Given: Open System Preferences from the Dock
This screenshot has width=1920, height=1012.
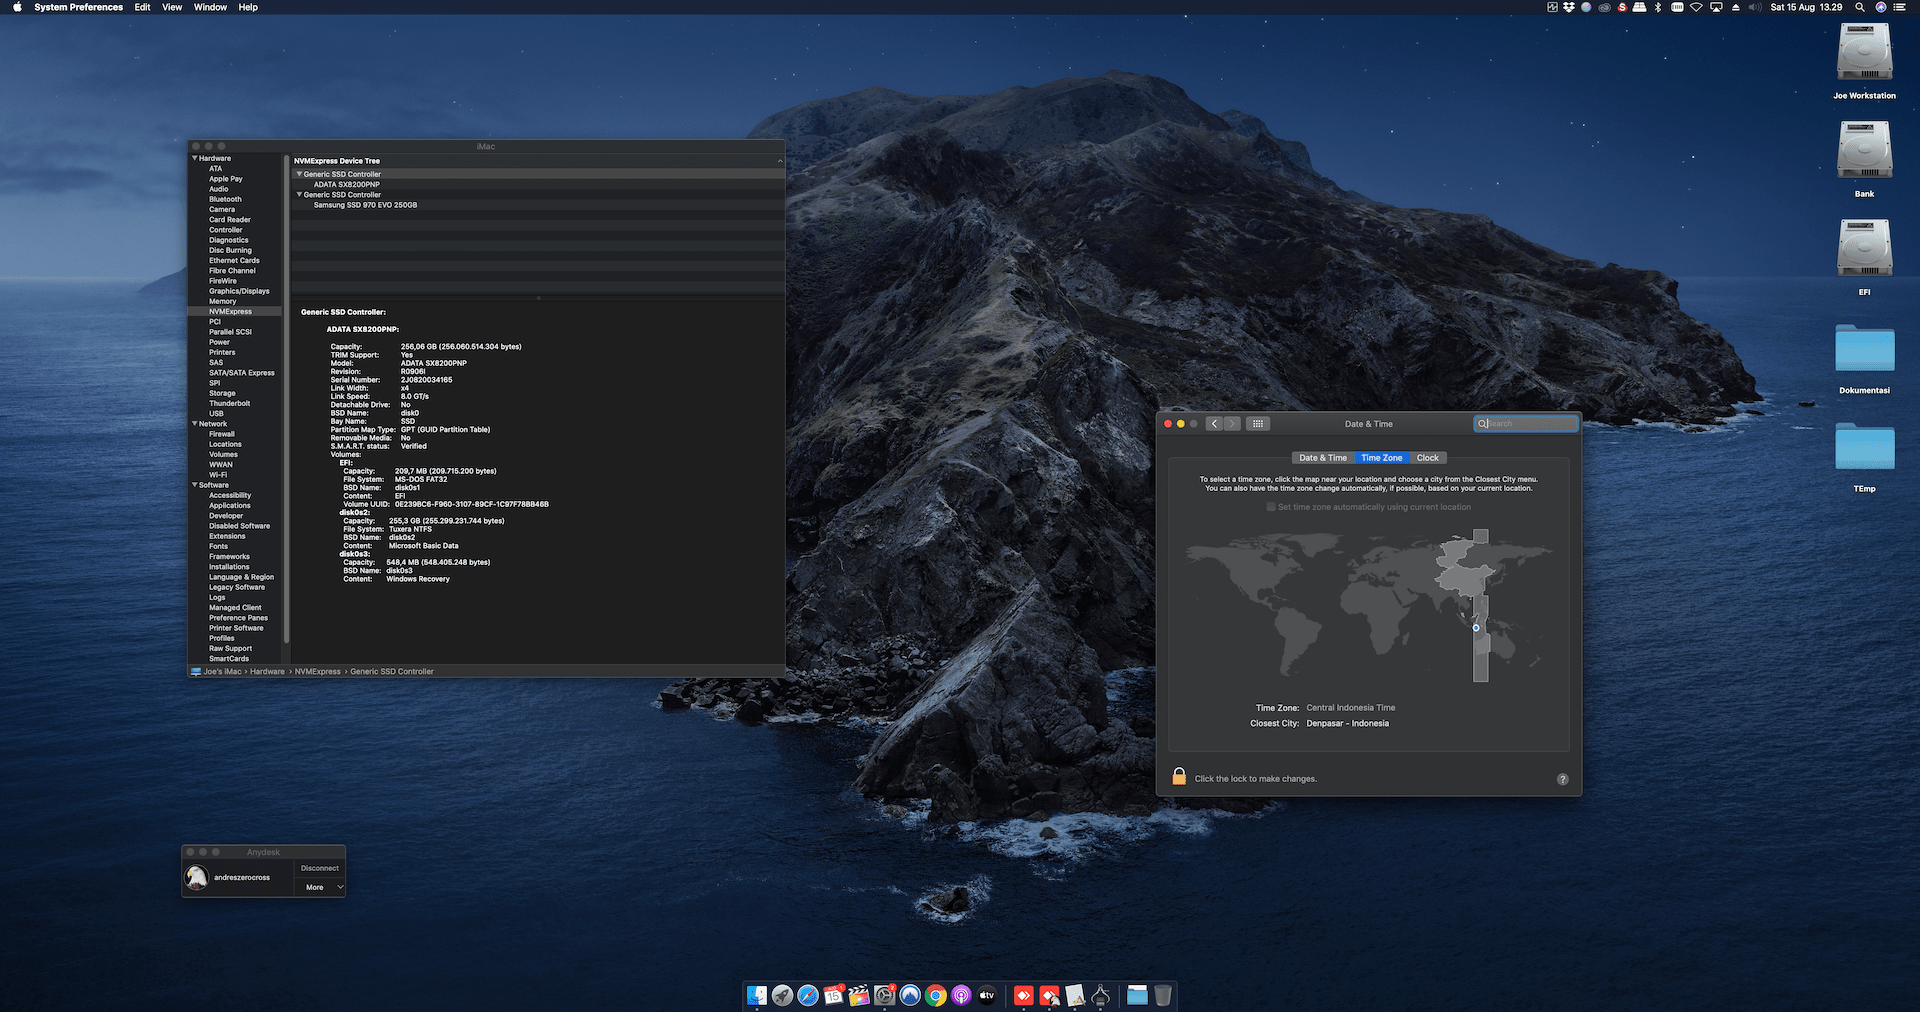Looking at the screenshot, I should click(885, 995).
